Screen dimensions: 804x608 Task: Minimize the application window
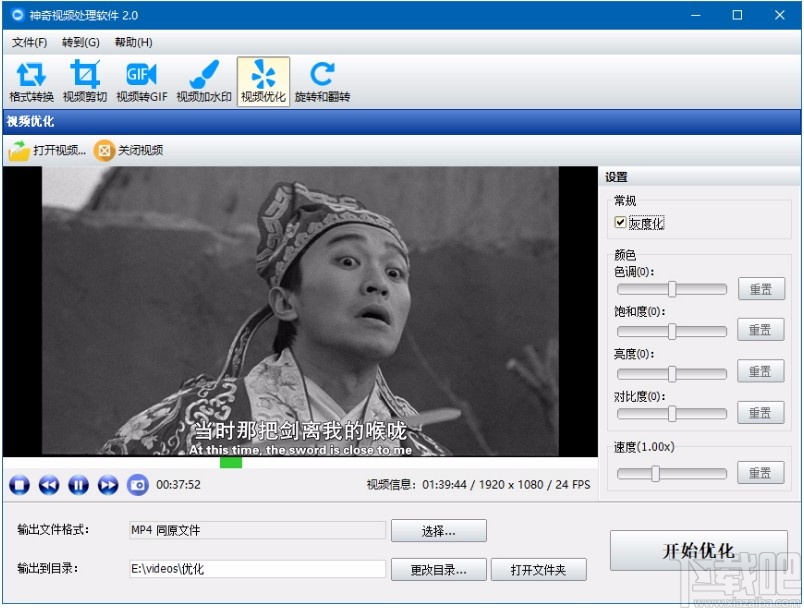[x=695, y=15]
